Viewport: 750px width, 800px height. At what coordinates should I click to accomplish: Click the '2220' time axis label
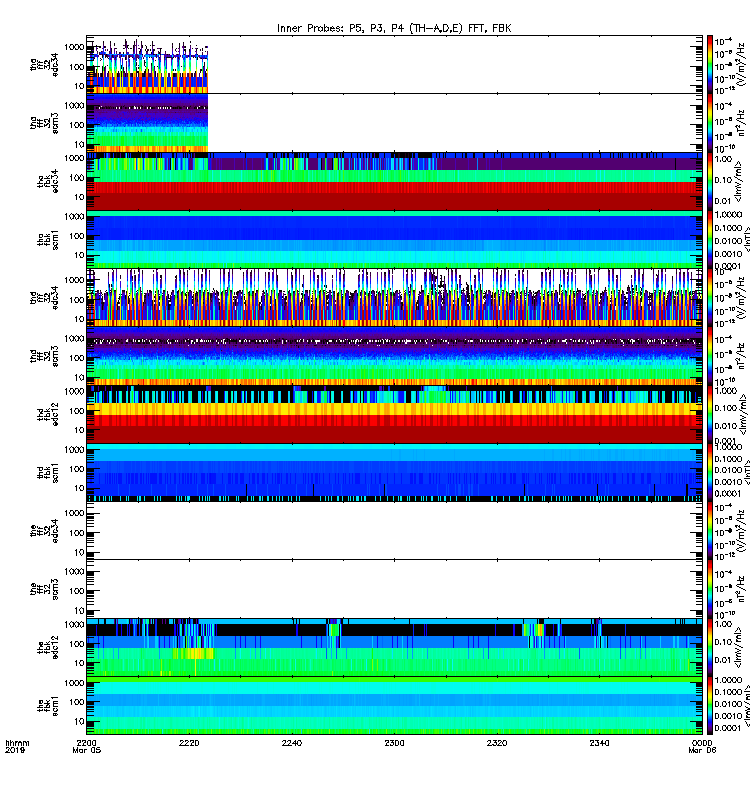[189, 743]
